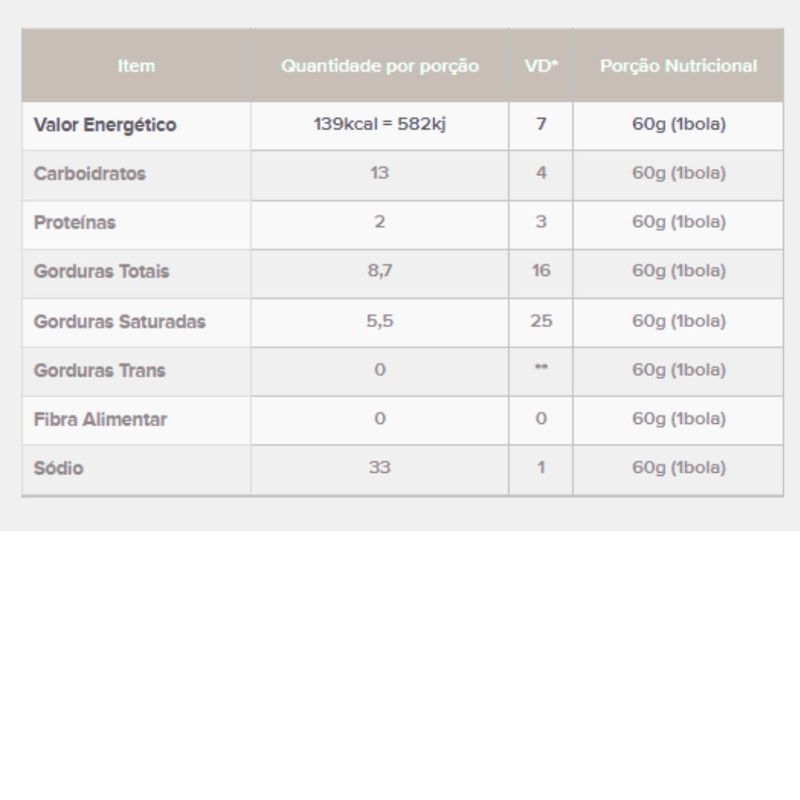Select the Gorduras Saturadas row label
This screenshot has width=800, height=800.
[x=119, y=322]
